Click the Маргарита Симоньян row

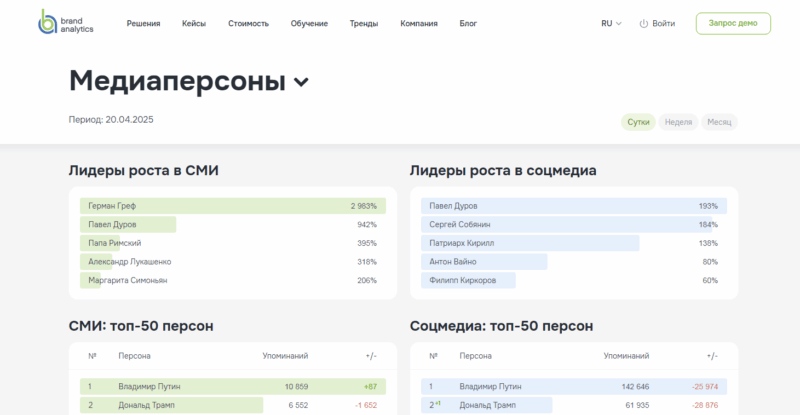[x=233, y=280]
